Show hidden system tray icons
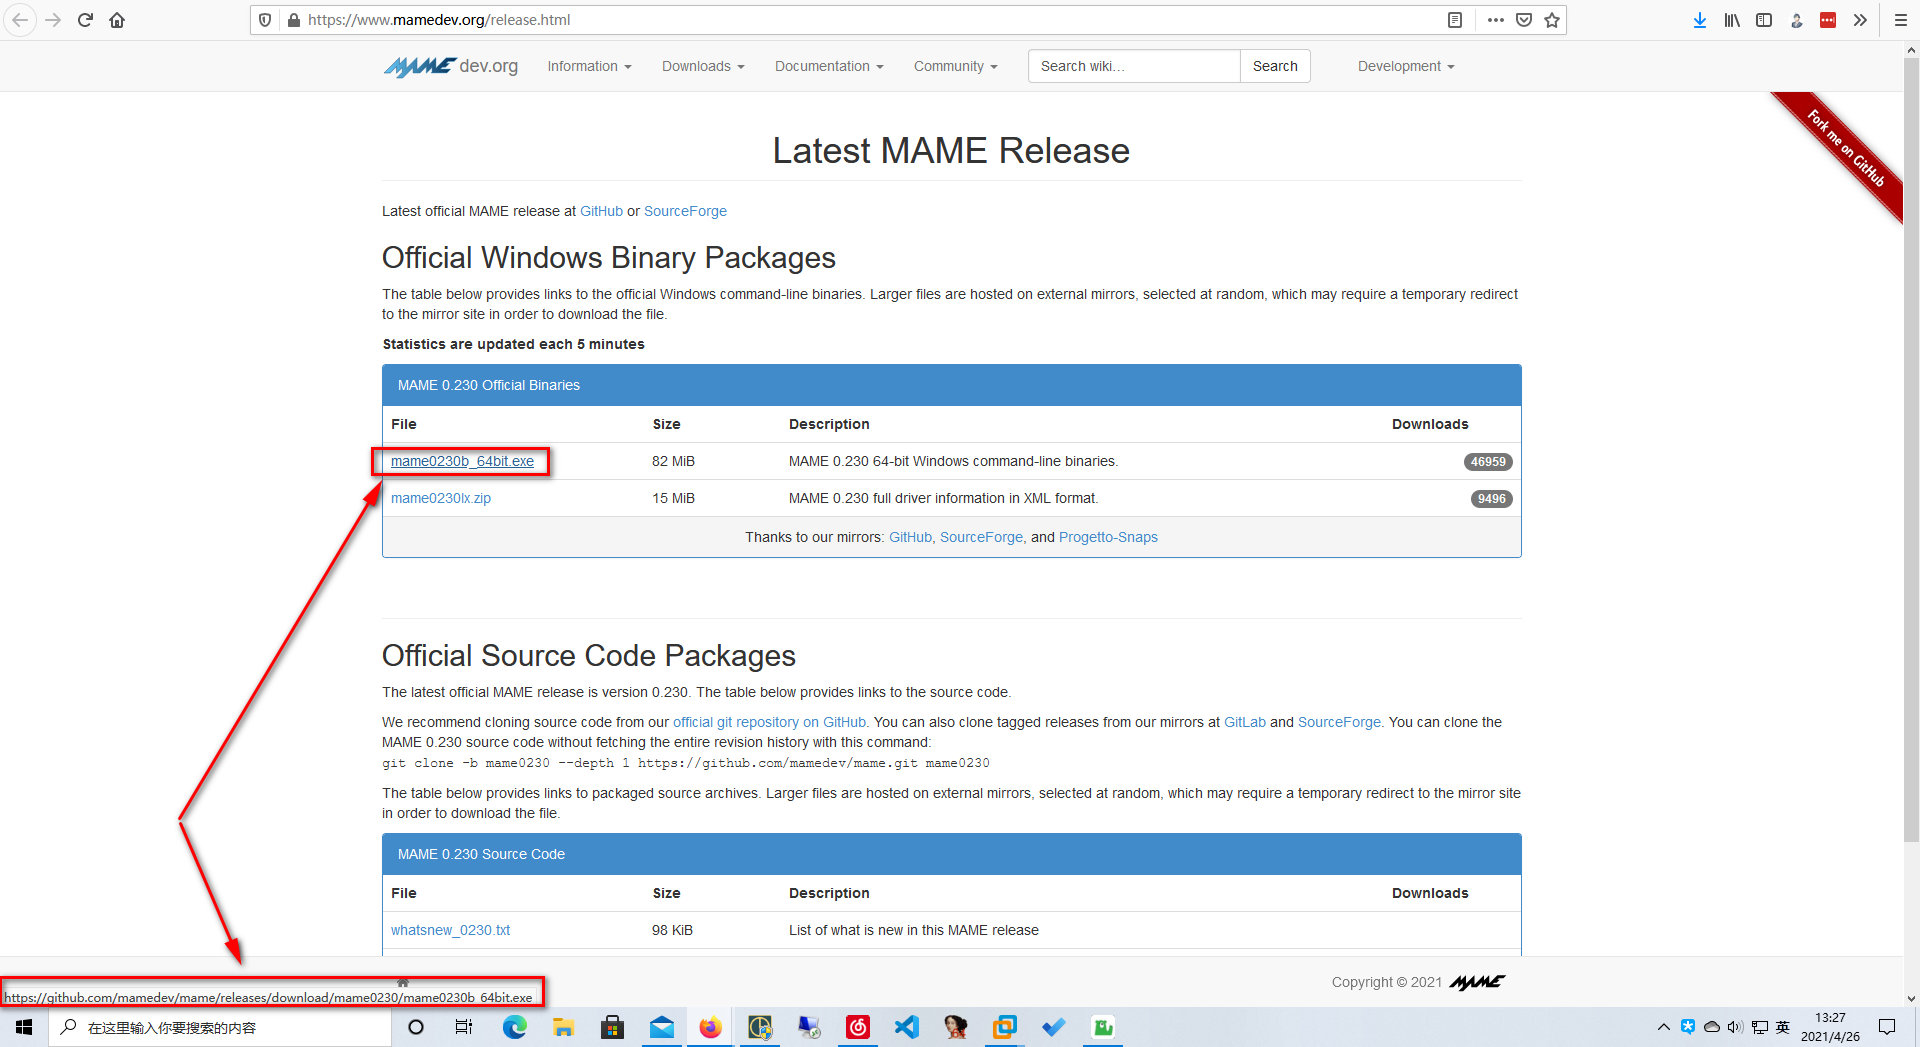The width and height of the screenshot is (1920, 1047). (1664, 1027)
